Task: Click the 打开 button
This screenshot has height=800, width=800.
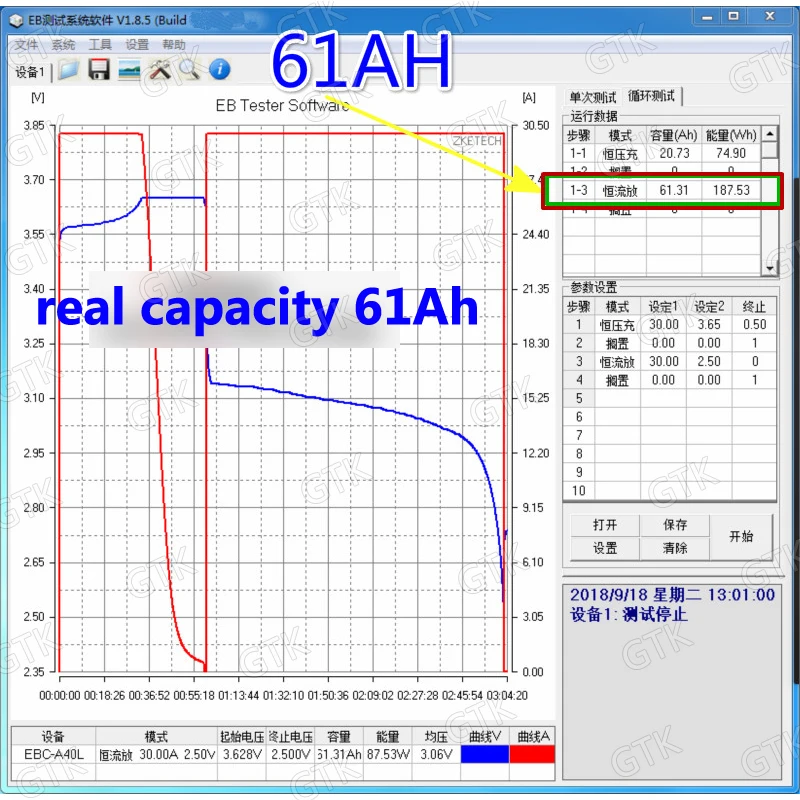Action: click(x=605, y=525)
